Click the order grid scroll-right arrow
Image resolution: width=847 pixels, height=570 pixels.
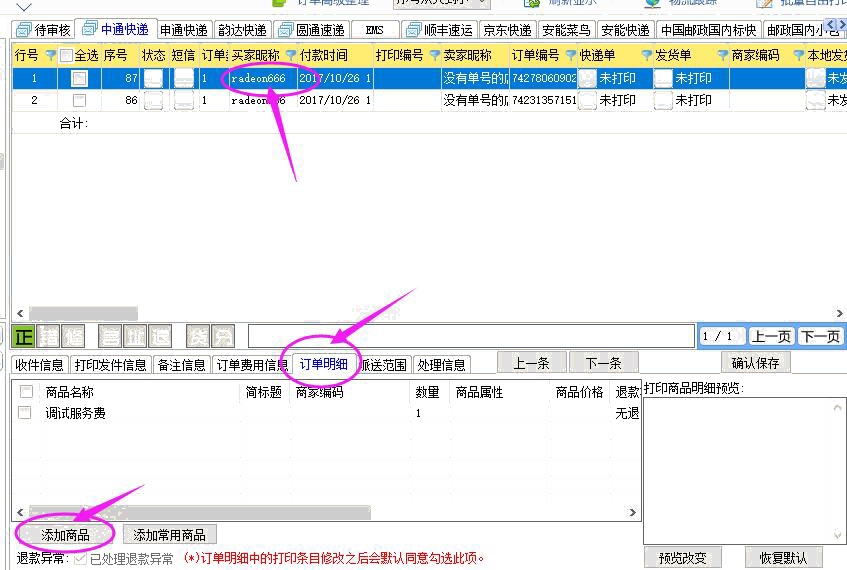[839, 313]
